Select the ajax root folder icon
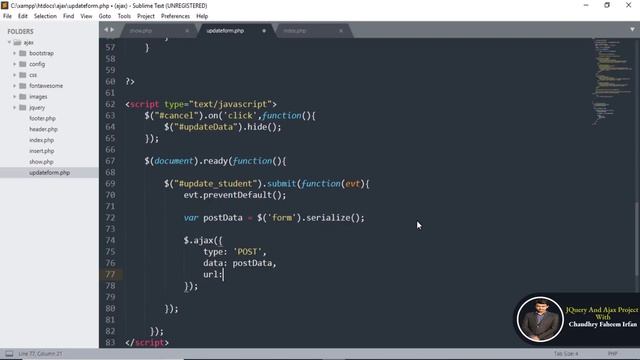This screenshot has width=640, height=360. point(18,42)
